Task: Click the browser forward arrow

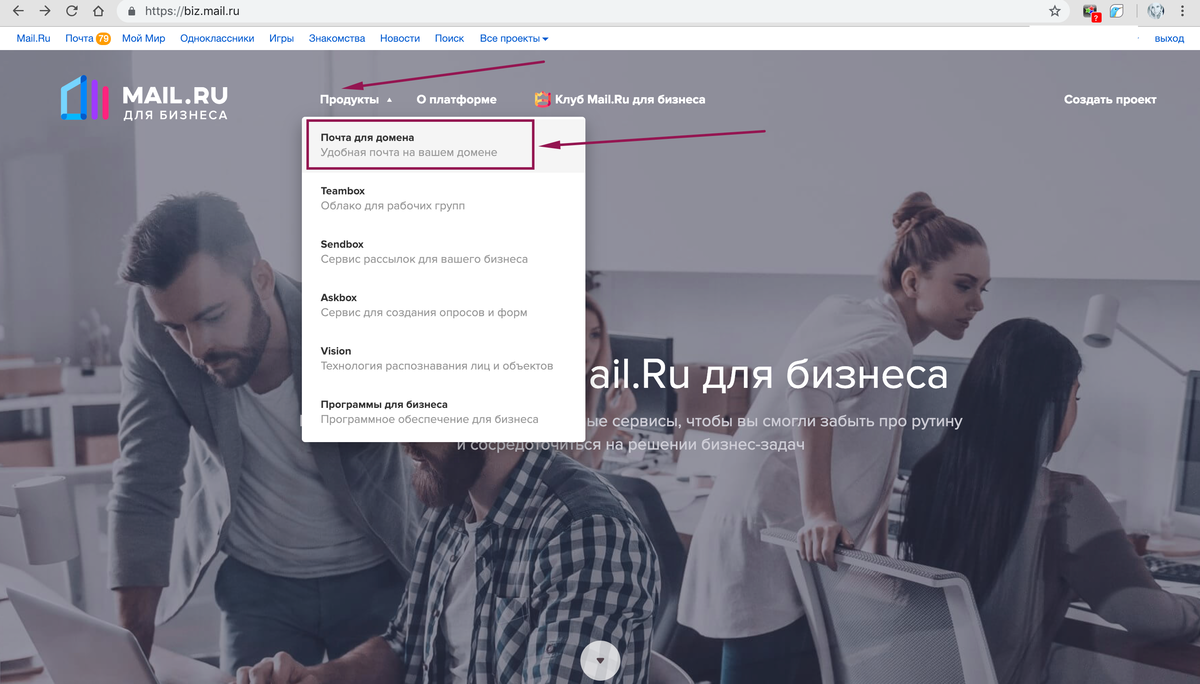Action: point(44,11)
